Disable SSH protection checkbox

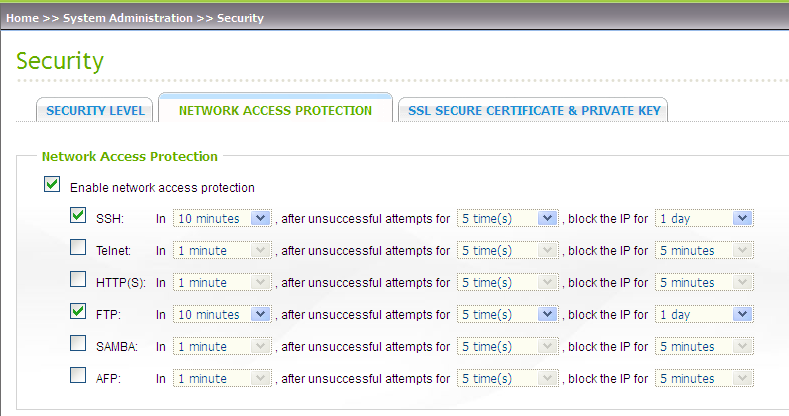[78, 216]
